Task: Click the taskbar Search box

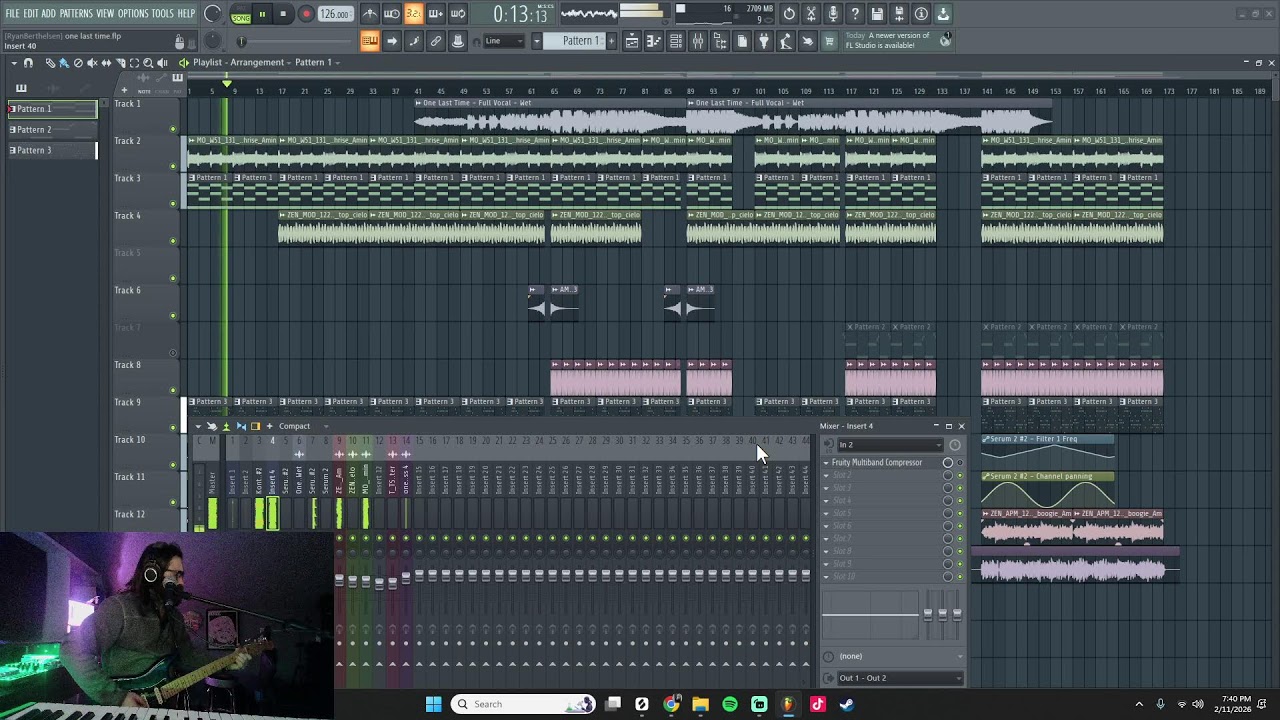Action: click(522, 704)
